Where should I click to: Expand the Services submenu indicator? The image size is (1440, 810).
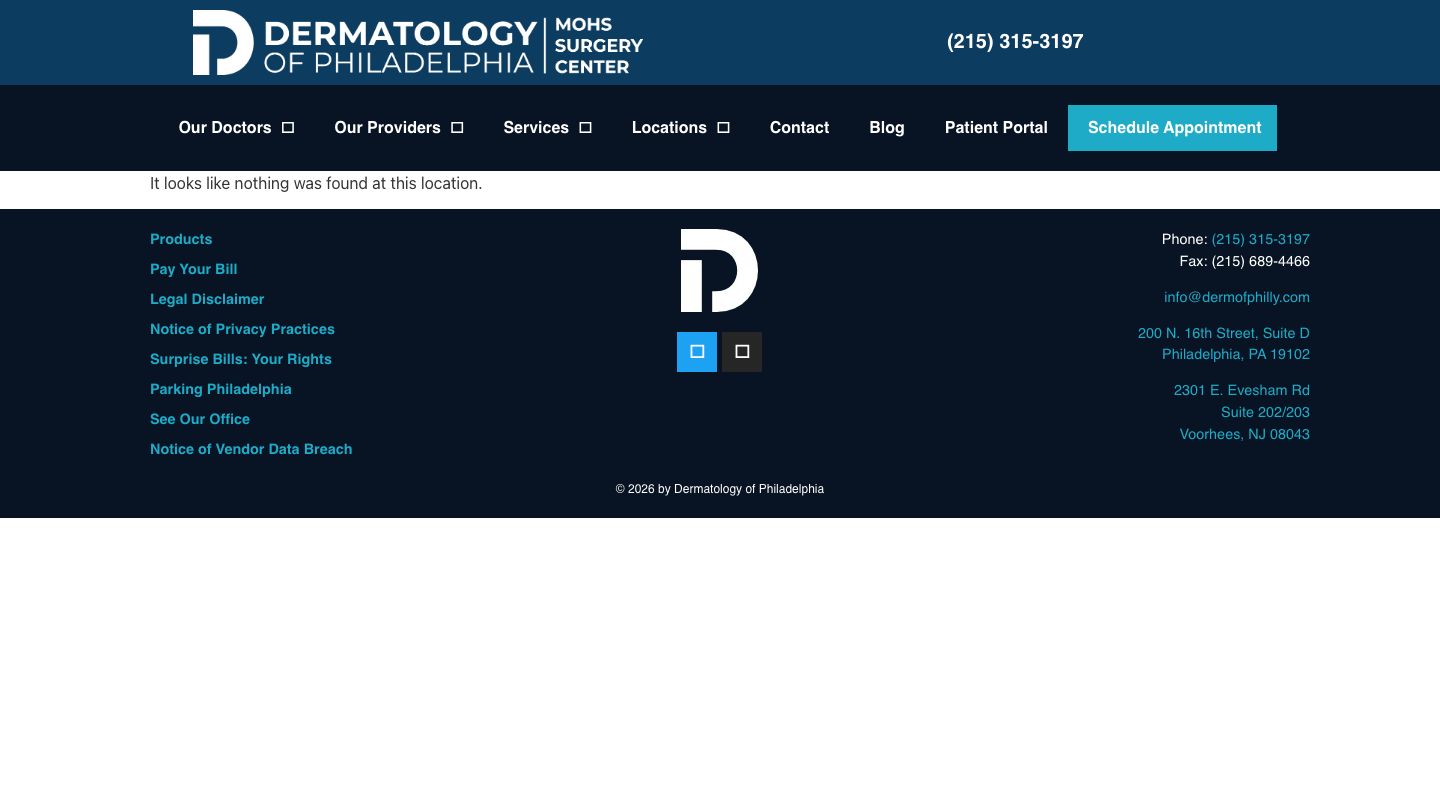(585, 127)
